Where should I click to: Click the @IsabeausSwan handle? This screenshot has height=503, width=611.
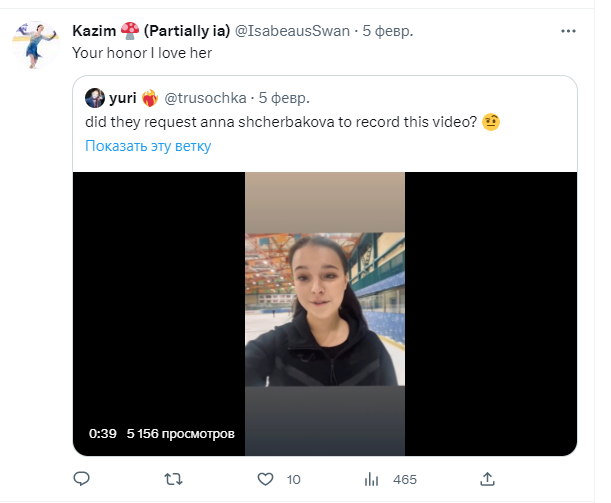click(x=292, y=31)
